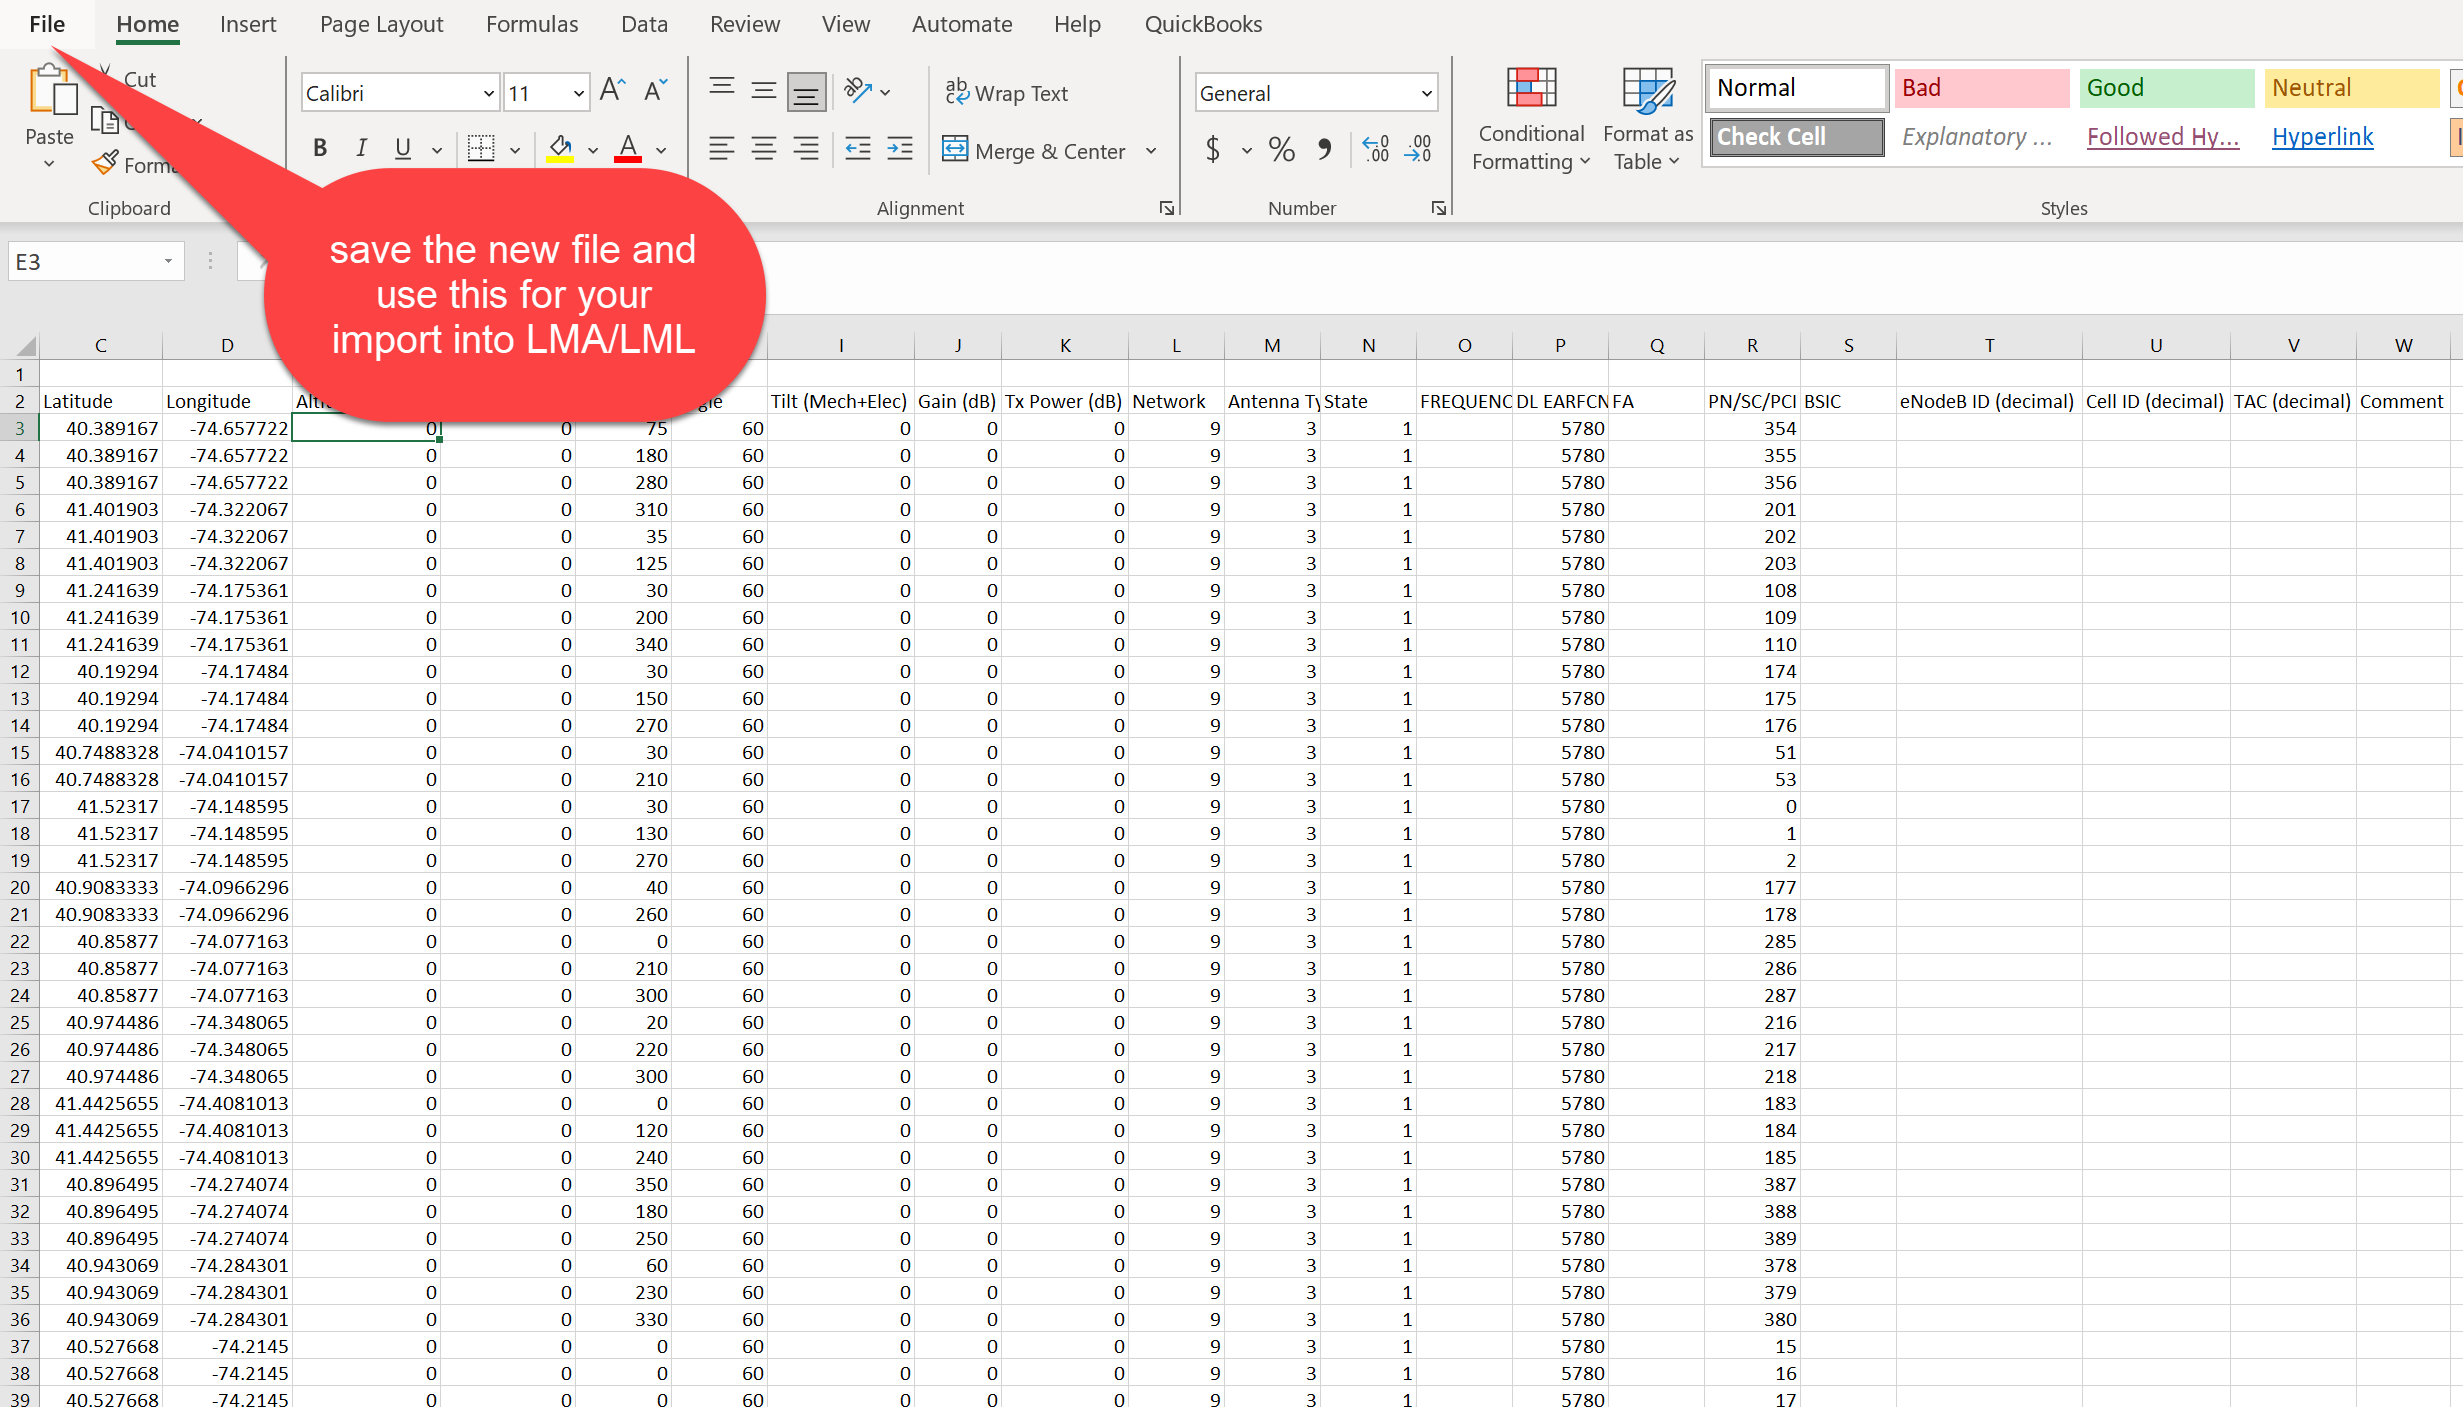Apply the red font color

click(628, 149)
